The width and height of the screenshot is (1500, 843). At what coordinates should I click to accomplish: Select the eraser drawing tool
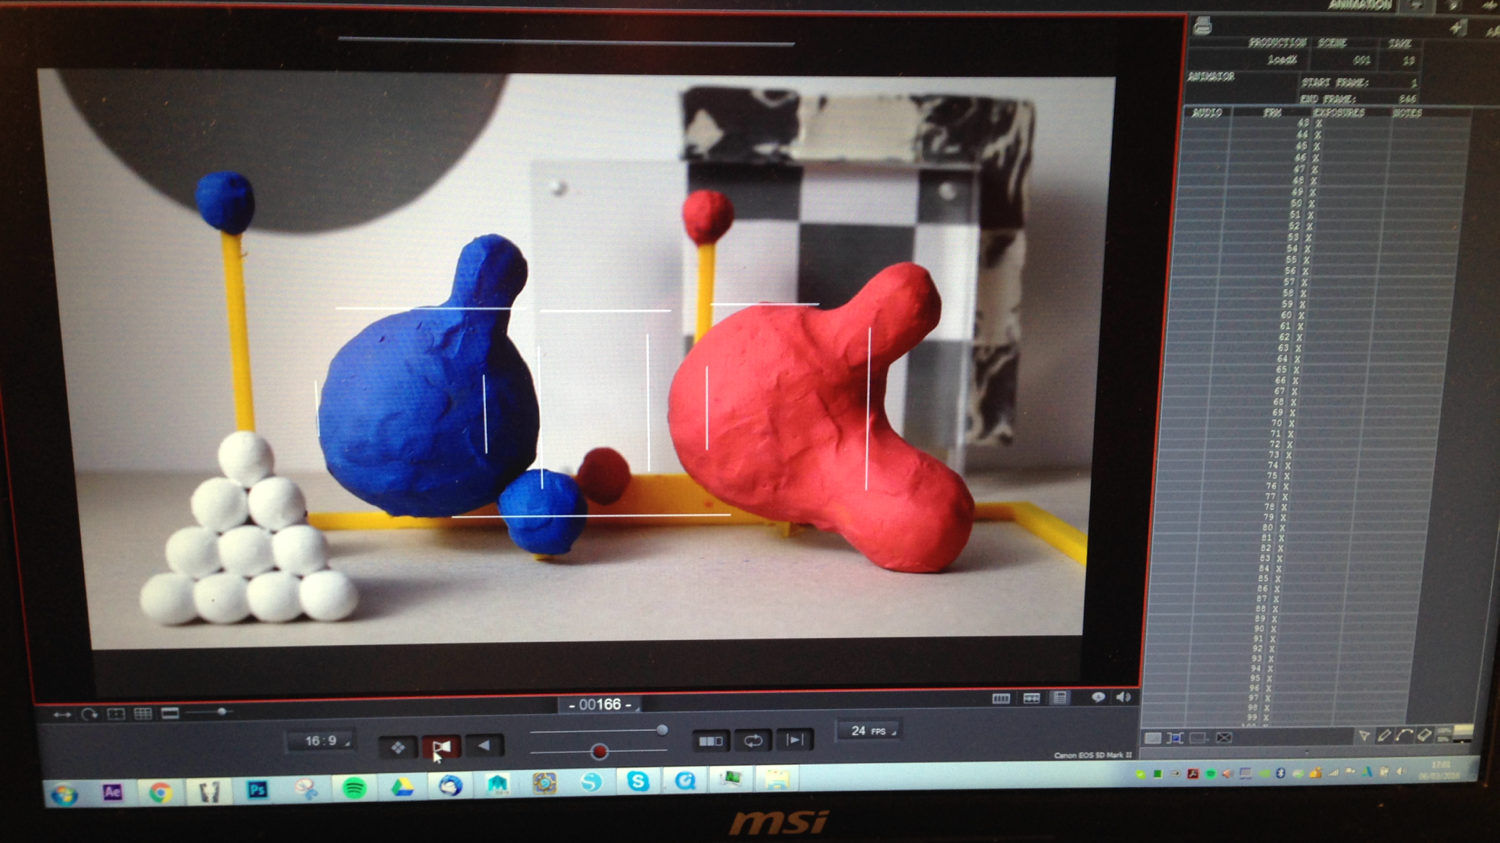click(1425, 735)
